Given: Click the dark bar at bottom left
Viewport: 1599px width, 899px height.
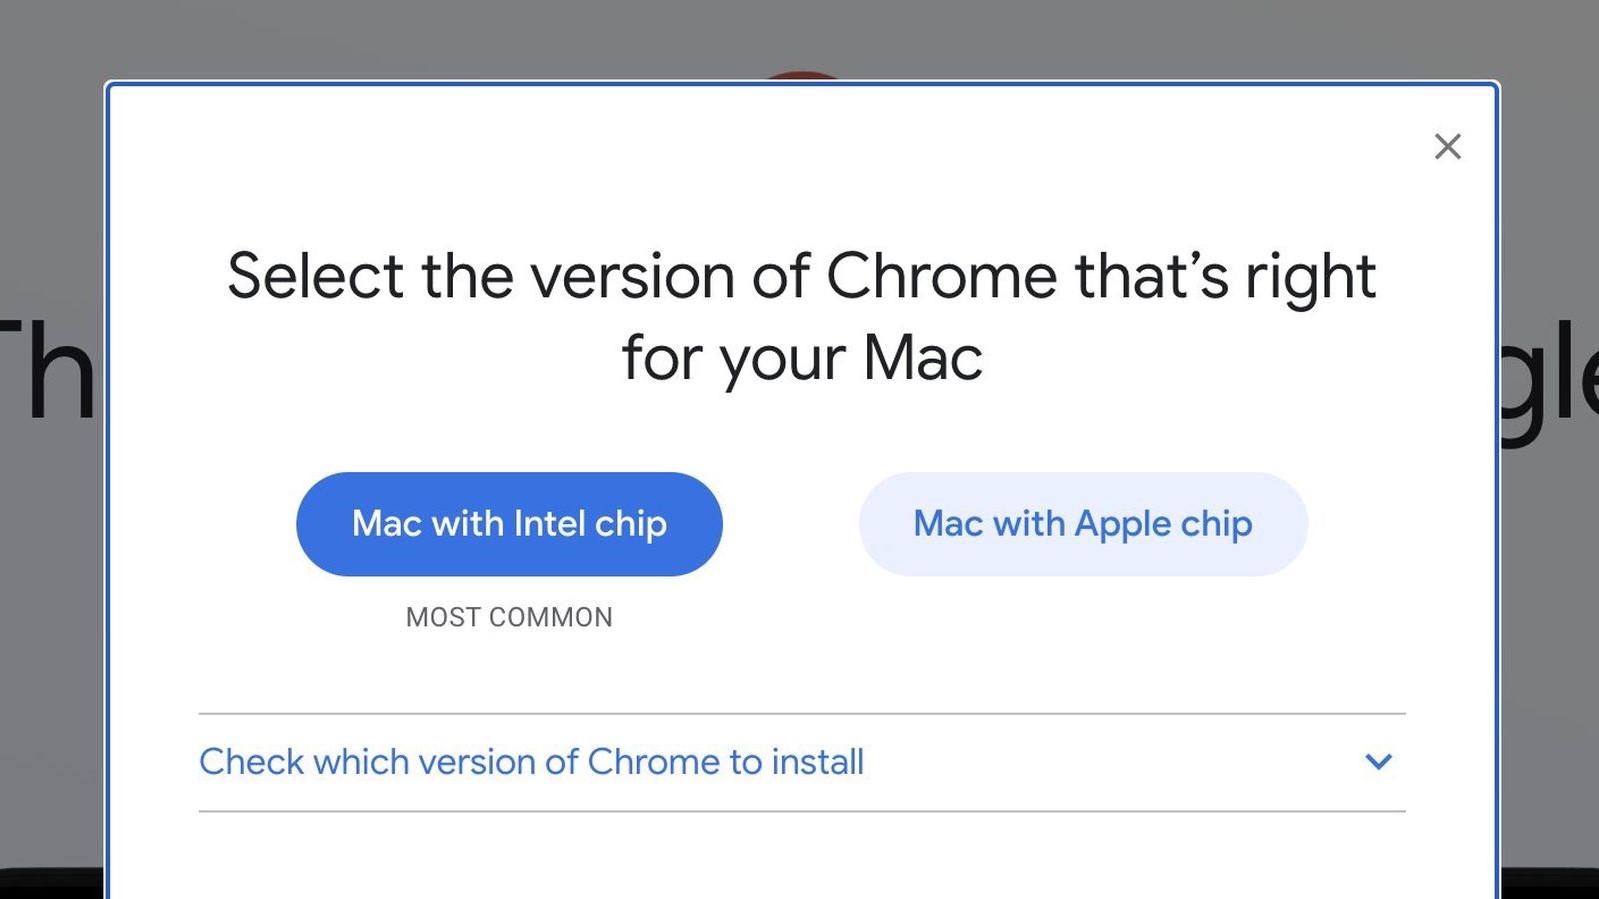Looking at the screenshot, I should (50, 885).
